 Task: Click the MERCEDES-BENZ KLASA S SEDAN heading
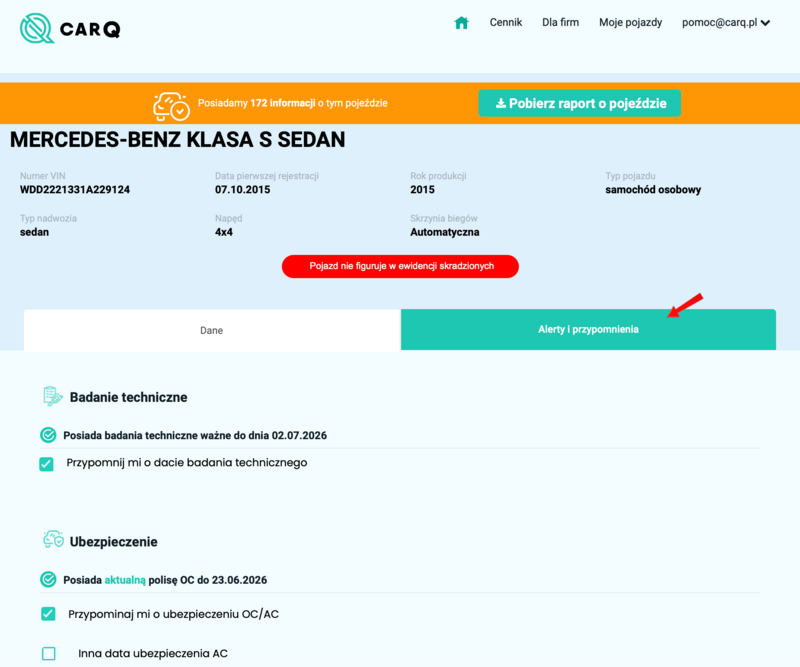[x=178, y=139]
